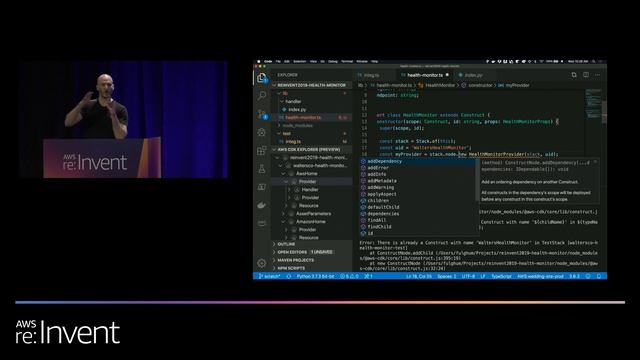Click the split editor icon
Viewport: 640px width, 360px height.
[x=586, y=75]
